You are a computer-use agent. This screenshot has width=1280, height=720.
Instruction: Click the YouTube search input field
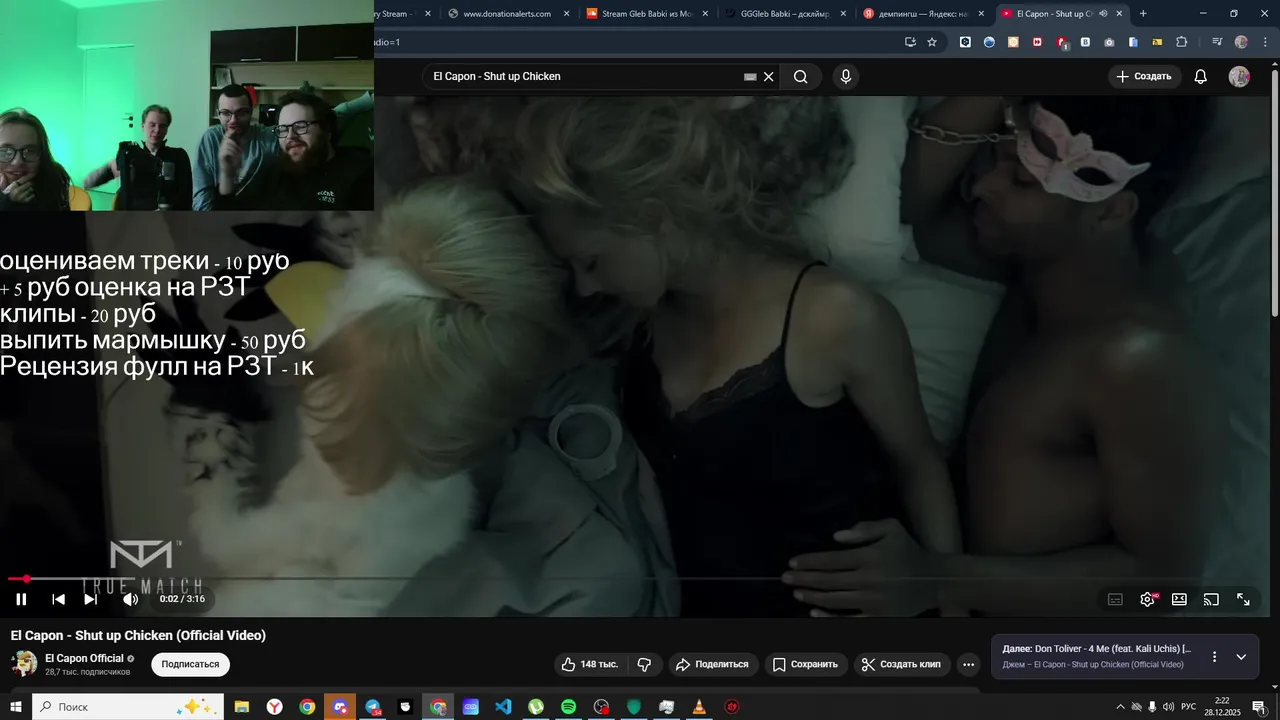coord(585,76)
